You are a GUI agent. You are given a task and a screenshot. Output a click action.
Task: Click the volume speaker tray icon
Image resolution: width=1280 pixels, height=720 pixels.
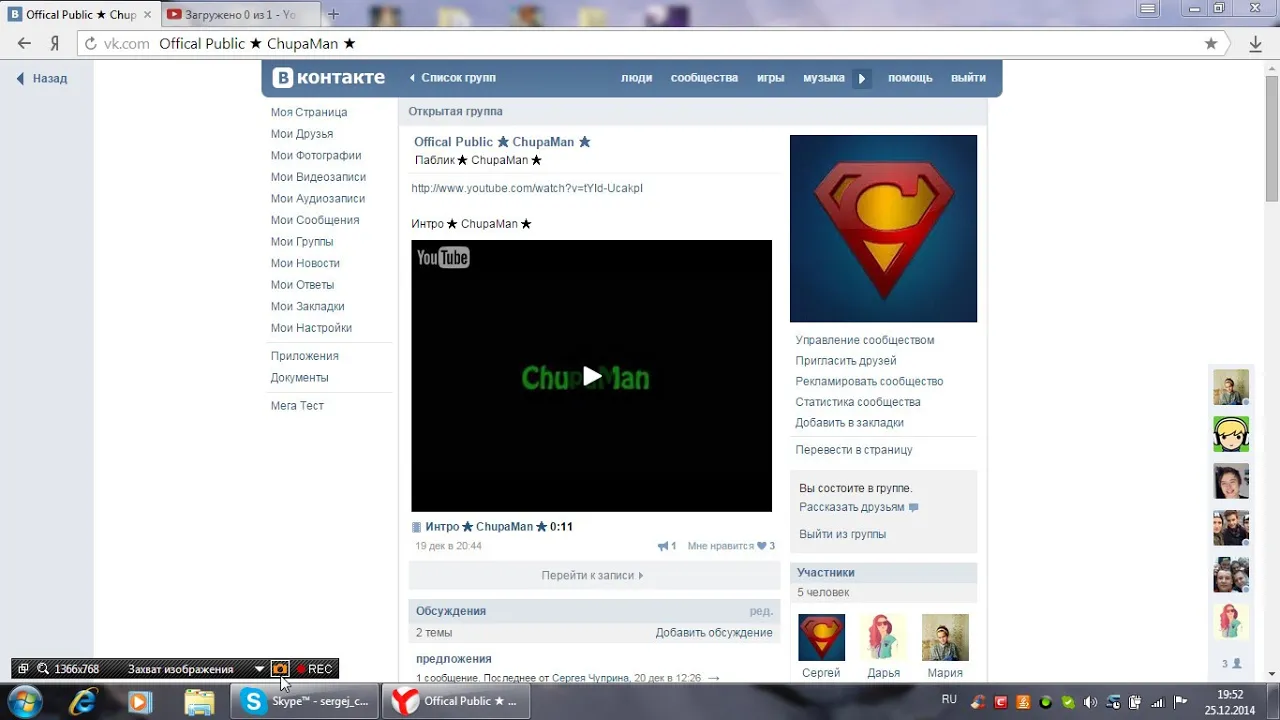click(x=1090, y=702)
